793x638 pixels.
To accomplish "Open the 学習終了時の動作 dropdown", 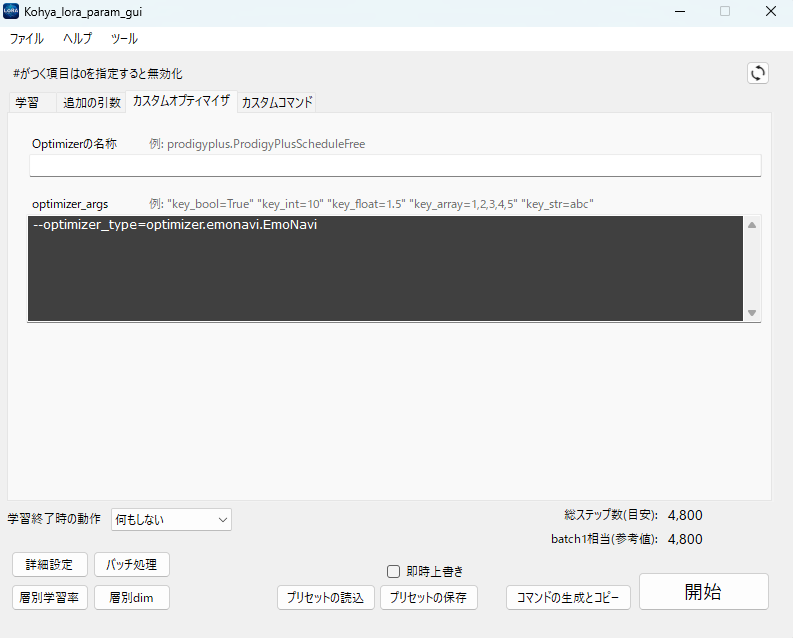I will pyautogui.click(x=171, y=519).
